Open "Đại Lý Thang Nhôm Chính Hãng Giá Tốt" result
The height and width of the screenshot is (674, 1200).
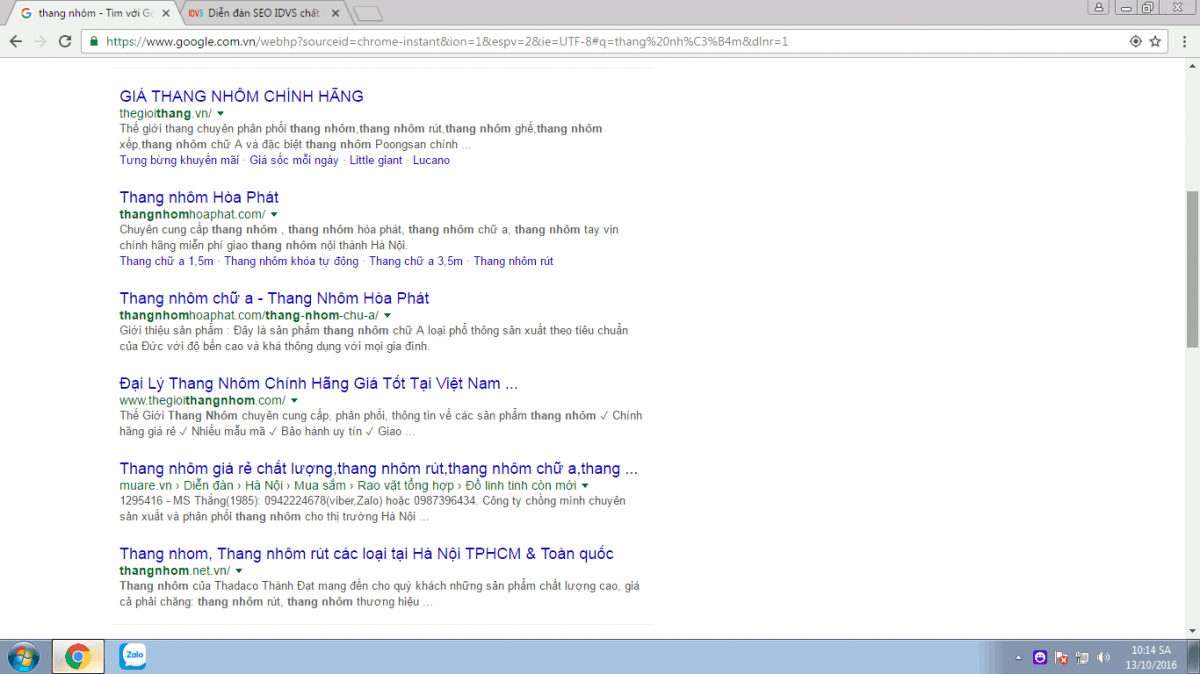pyautogui.click(x=318, y=383)
